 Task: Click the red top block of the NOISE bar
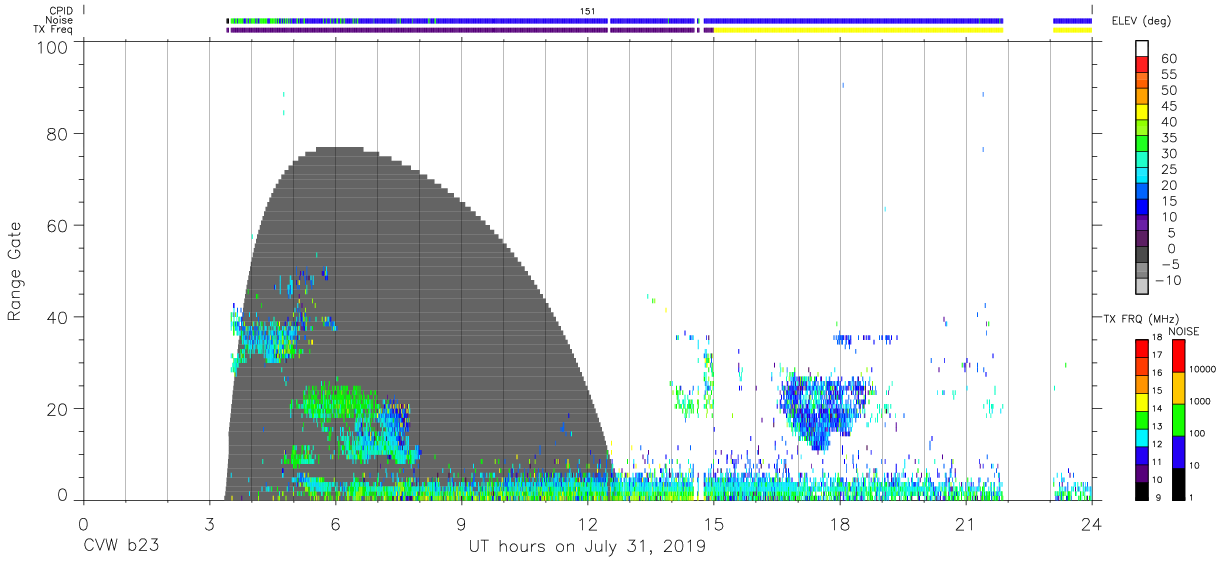[1179, 356]
